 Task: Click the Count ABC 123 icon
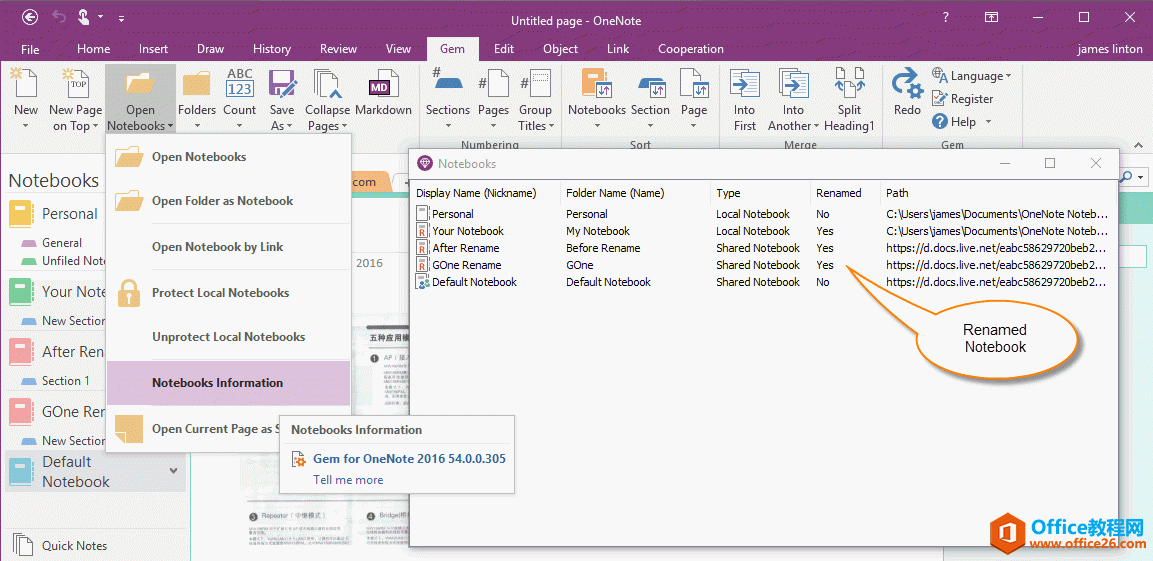(240, 82)
